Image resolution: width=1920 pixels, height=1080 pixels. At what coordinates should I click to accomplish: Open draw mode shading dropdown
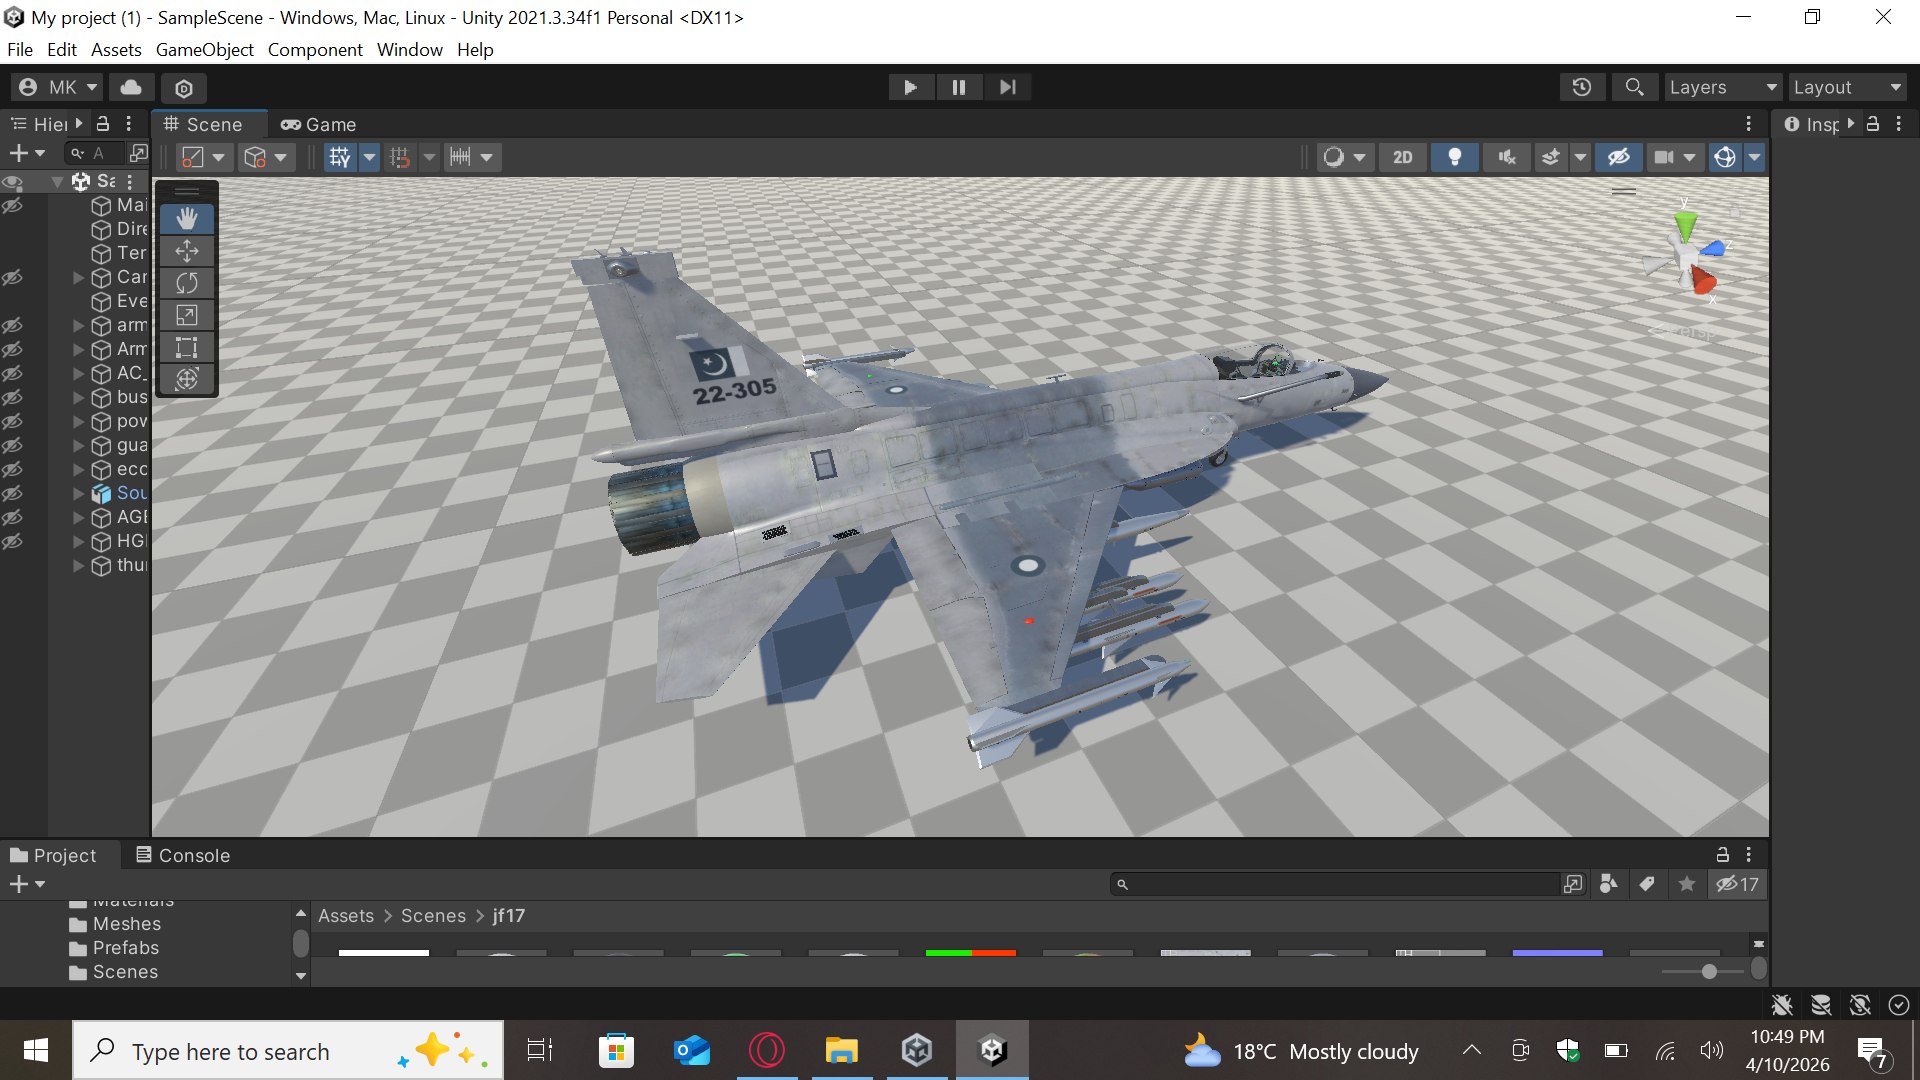pyautogui.click(x=1343, y=157)
